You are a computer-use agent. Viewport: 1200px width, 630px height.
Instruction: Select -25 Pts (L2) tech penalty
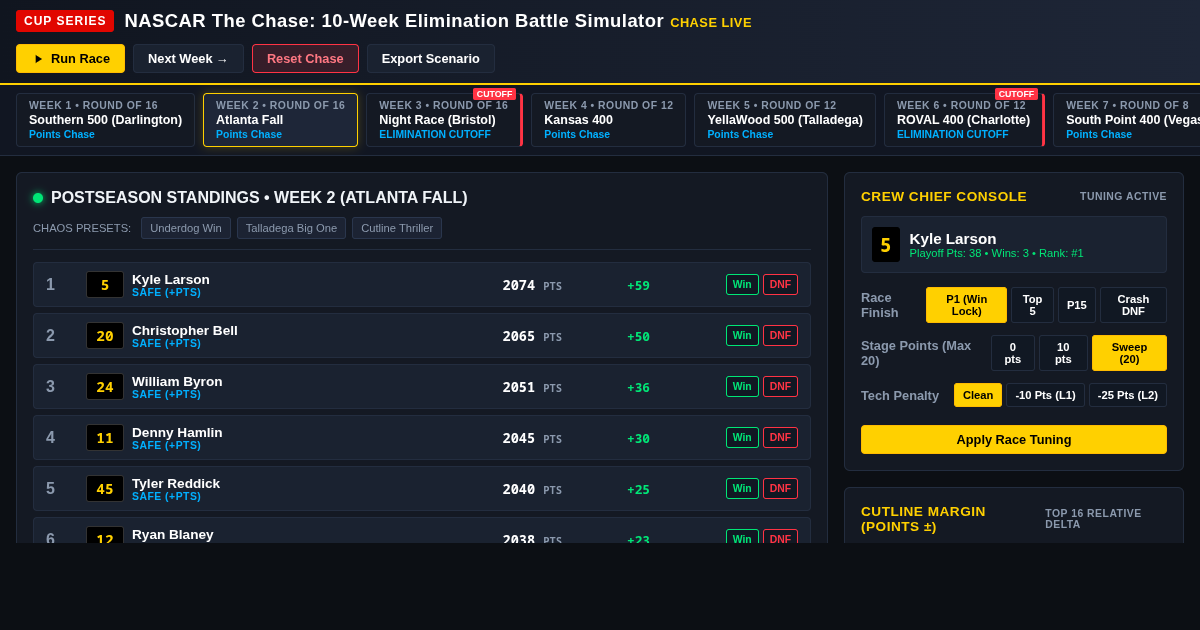[x=1128, y=395]
